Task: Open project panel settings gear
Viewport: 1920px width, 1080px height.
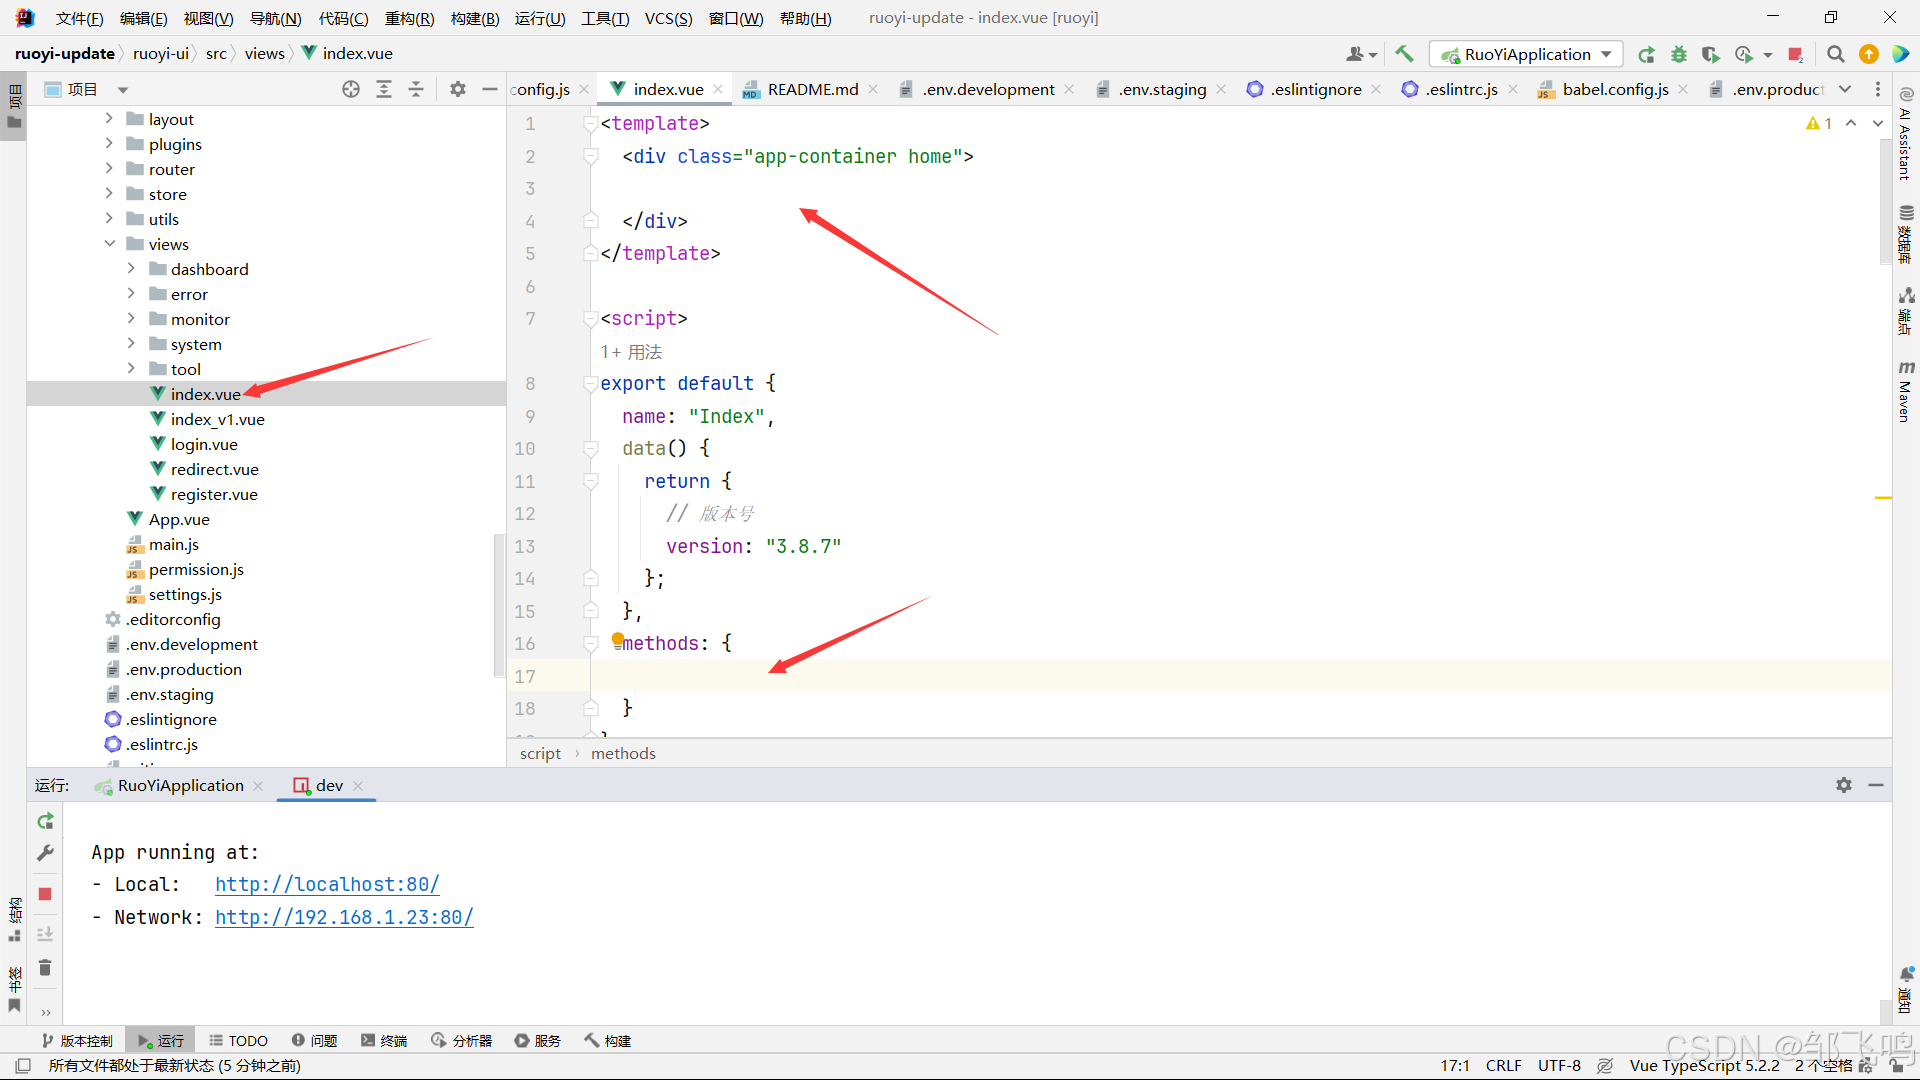Action: pyautogui.click(x=458, y=89)
